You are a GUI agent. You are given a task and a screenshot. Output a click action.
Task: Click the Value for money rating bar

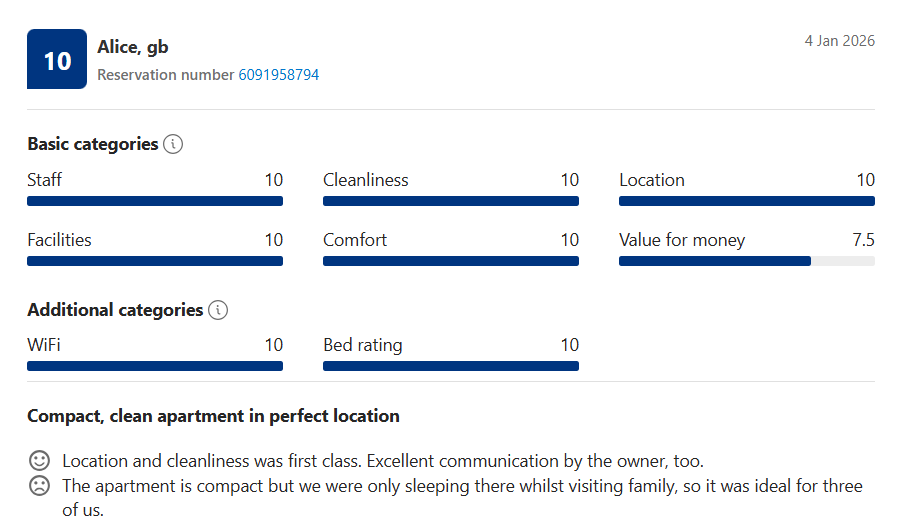pyautogui.click(x=747, y=261)
